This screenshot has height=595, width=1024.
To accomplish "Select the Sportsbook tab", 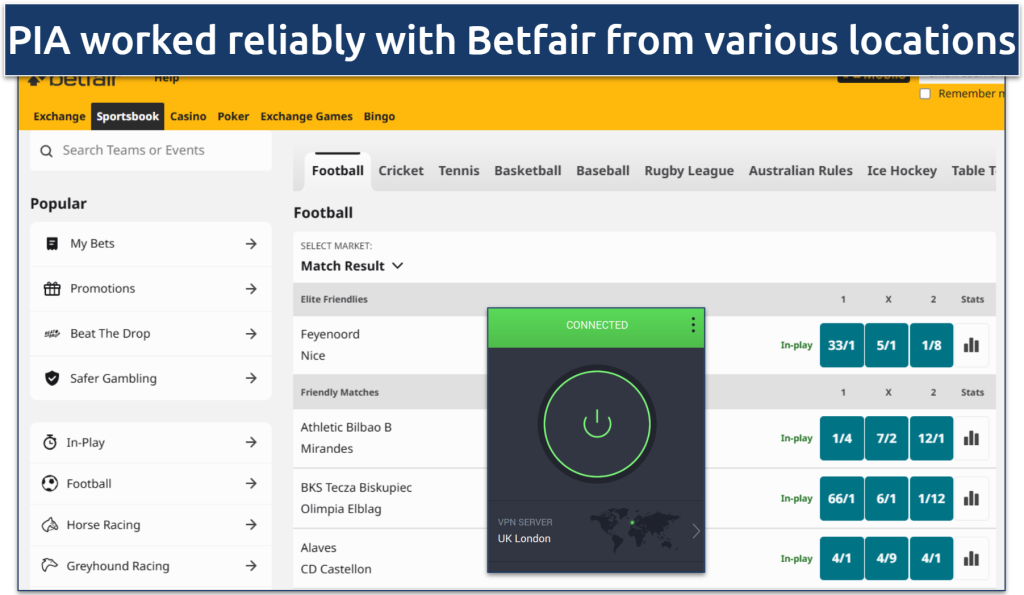I will tap(128, 116).
